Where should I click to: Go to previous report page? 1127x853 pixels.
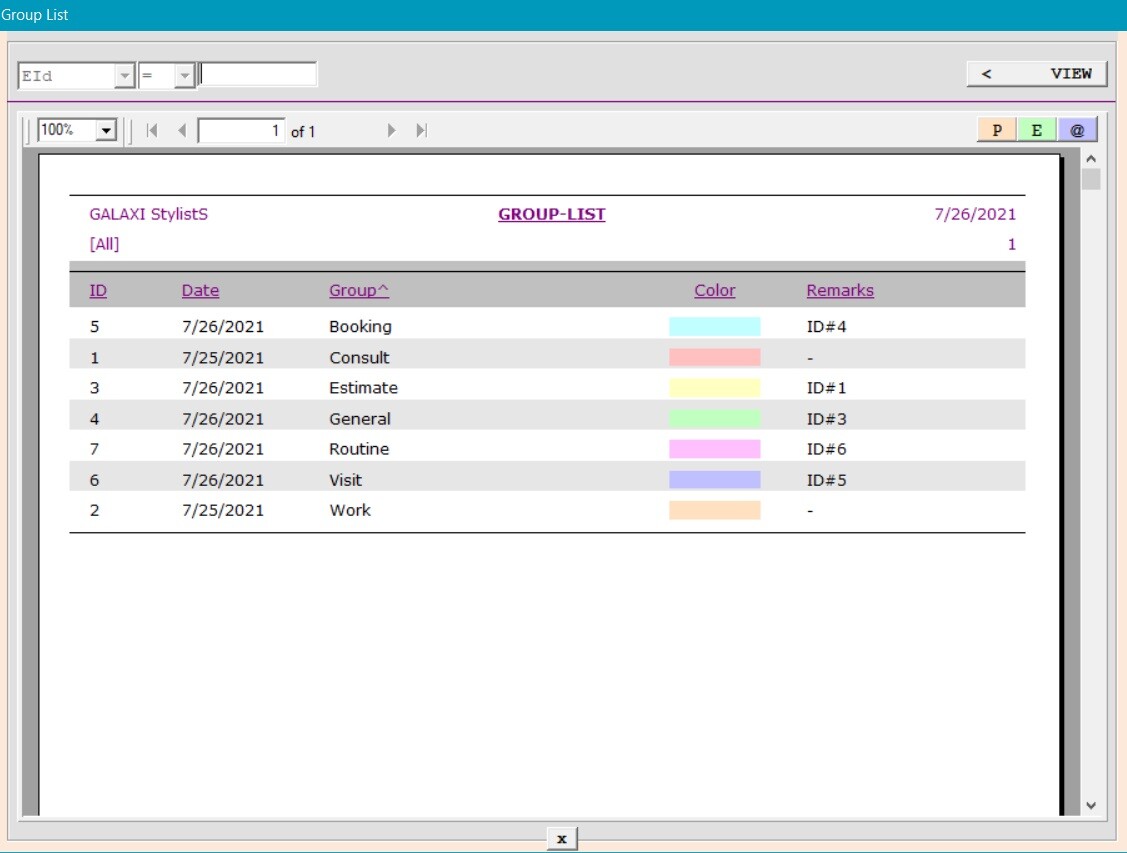(182, 131)
